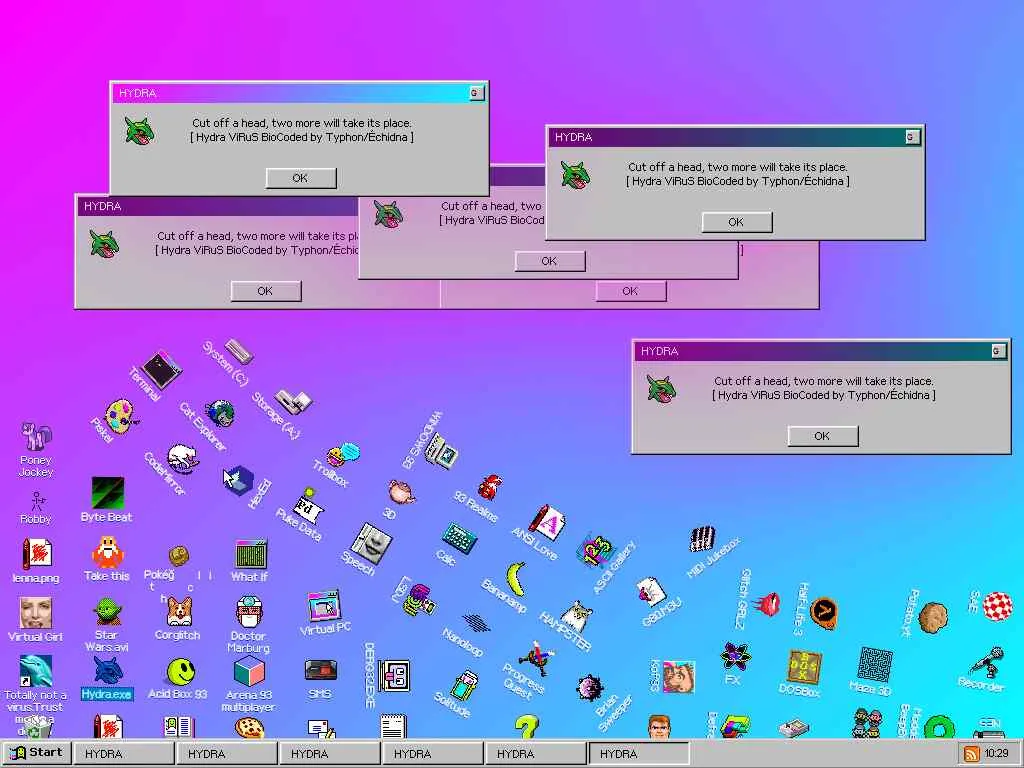Open the Piskel paint palette icon
Image resolution: width=1024 pixels, height=768 pixels.
[120, 417]
